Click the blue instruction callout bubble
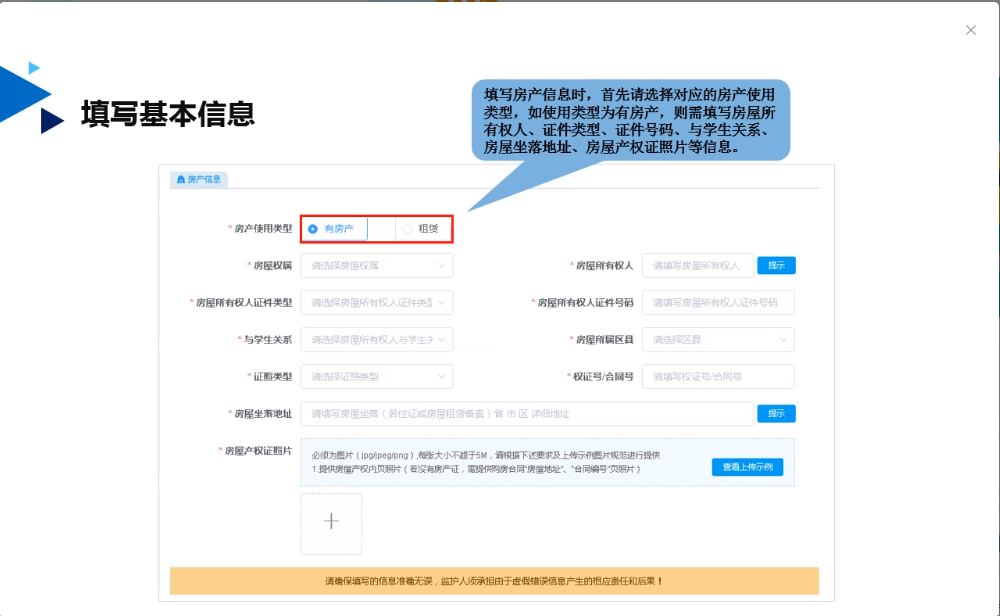The image size is (1000, 616). tap(630, 120)
